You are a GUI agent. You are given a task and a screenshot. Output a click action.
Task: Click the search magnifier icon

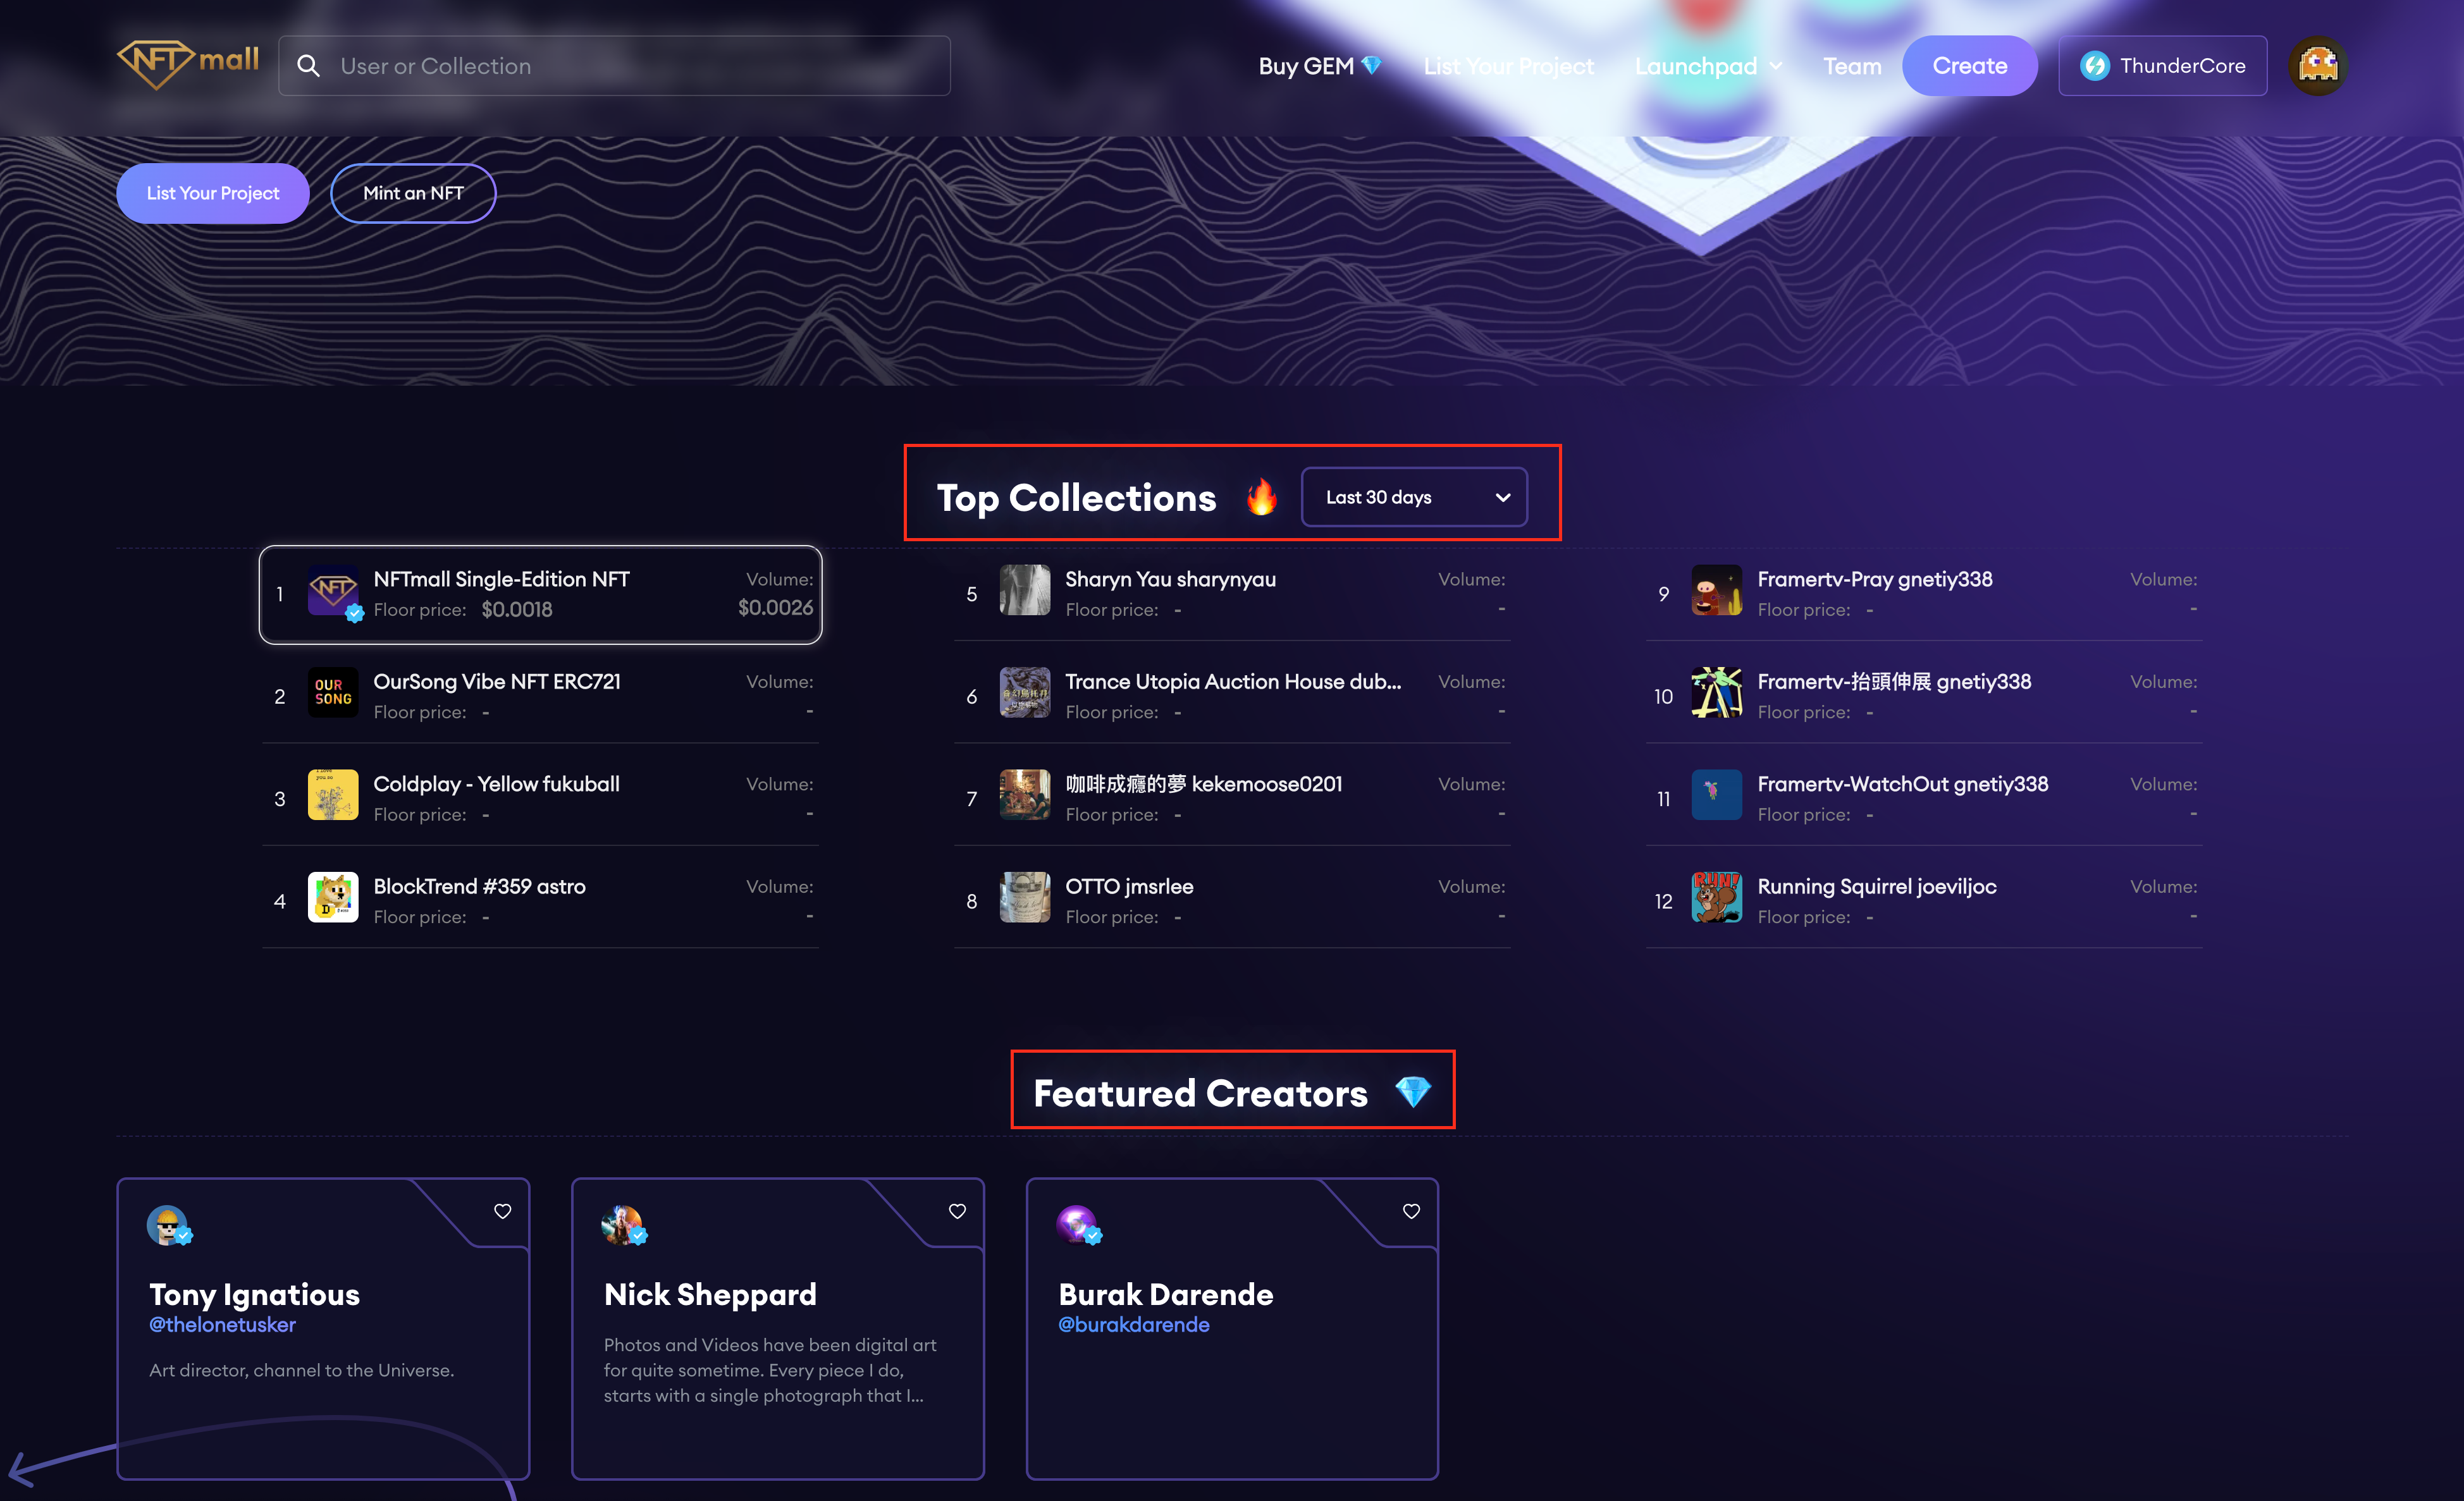pos(309,66)
